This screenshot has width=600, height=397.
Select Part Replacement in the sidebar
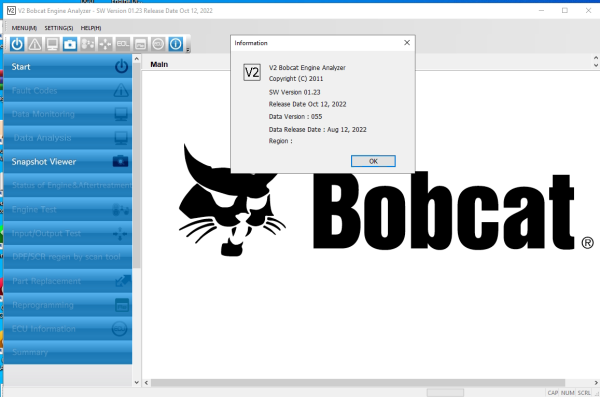pyautogui.click(x=68, y=281)
